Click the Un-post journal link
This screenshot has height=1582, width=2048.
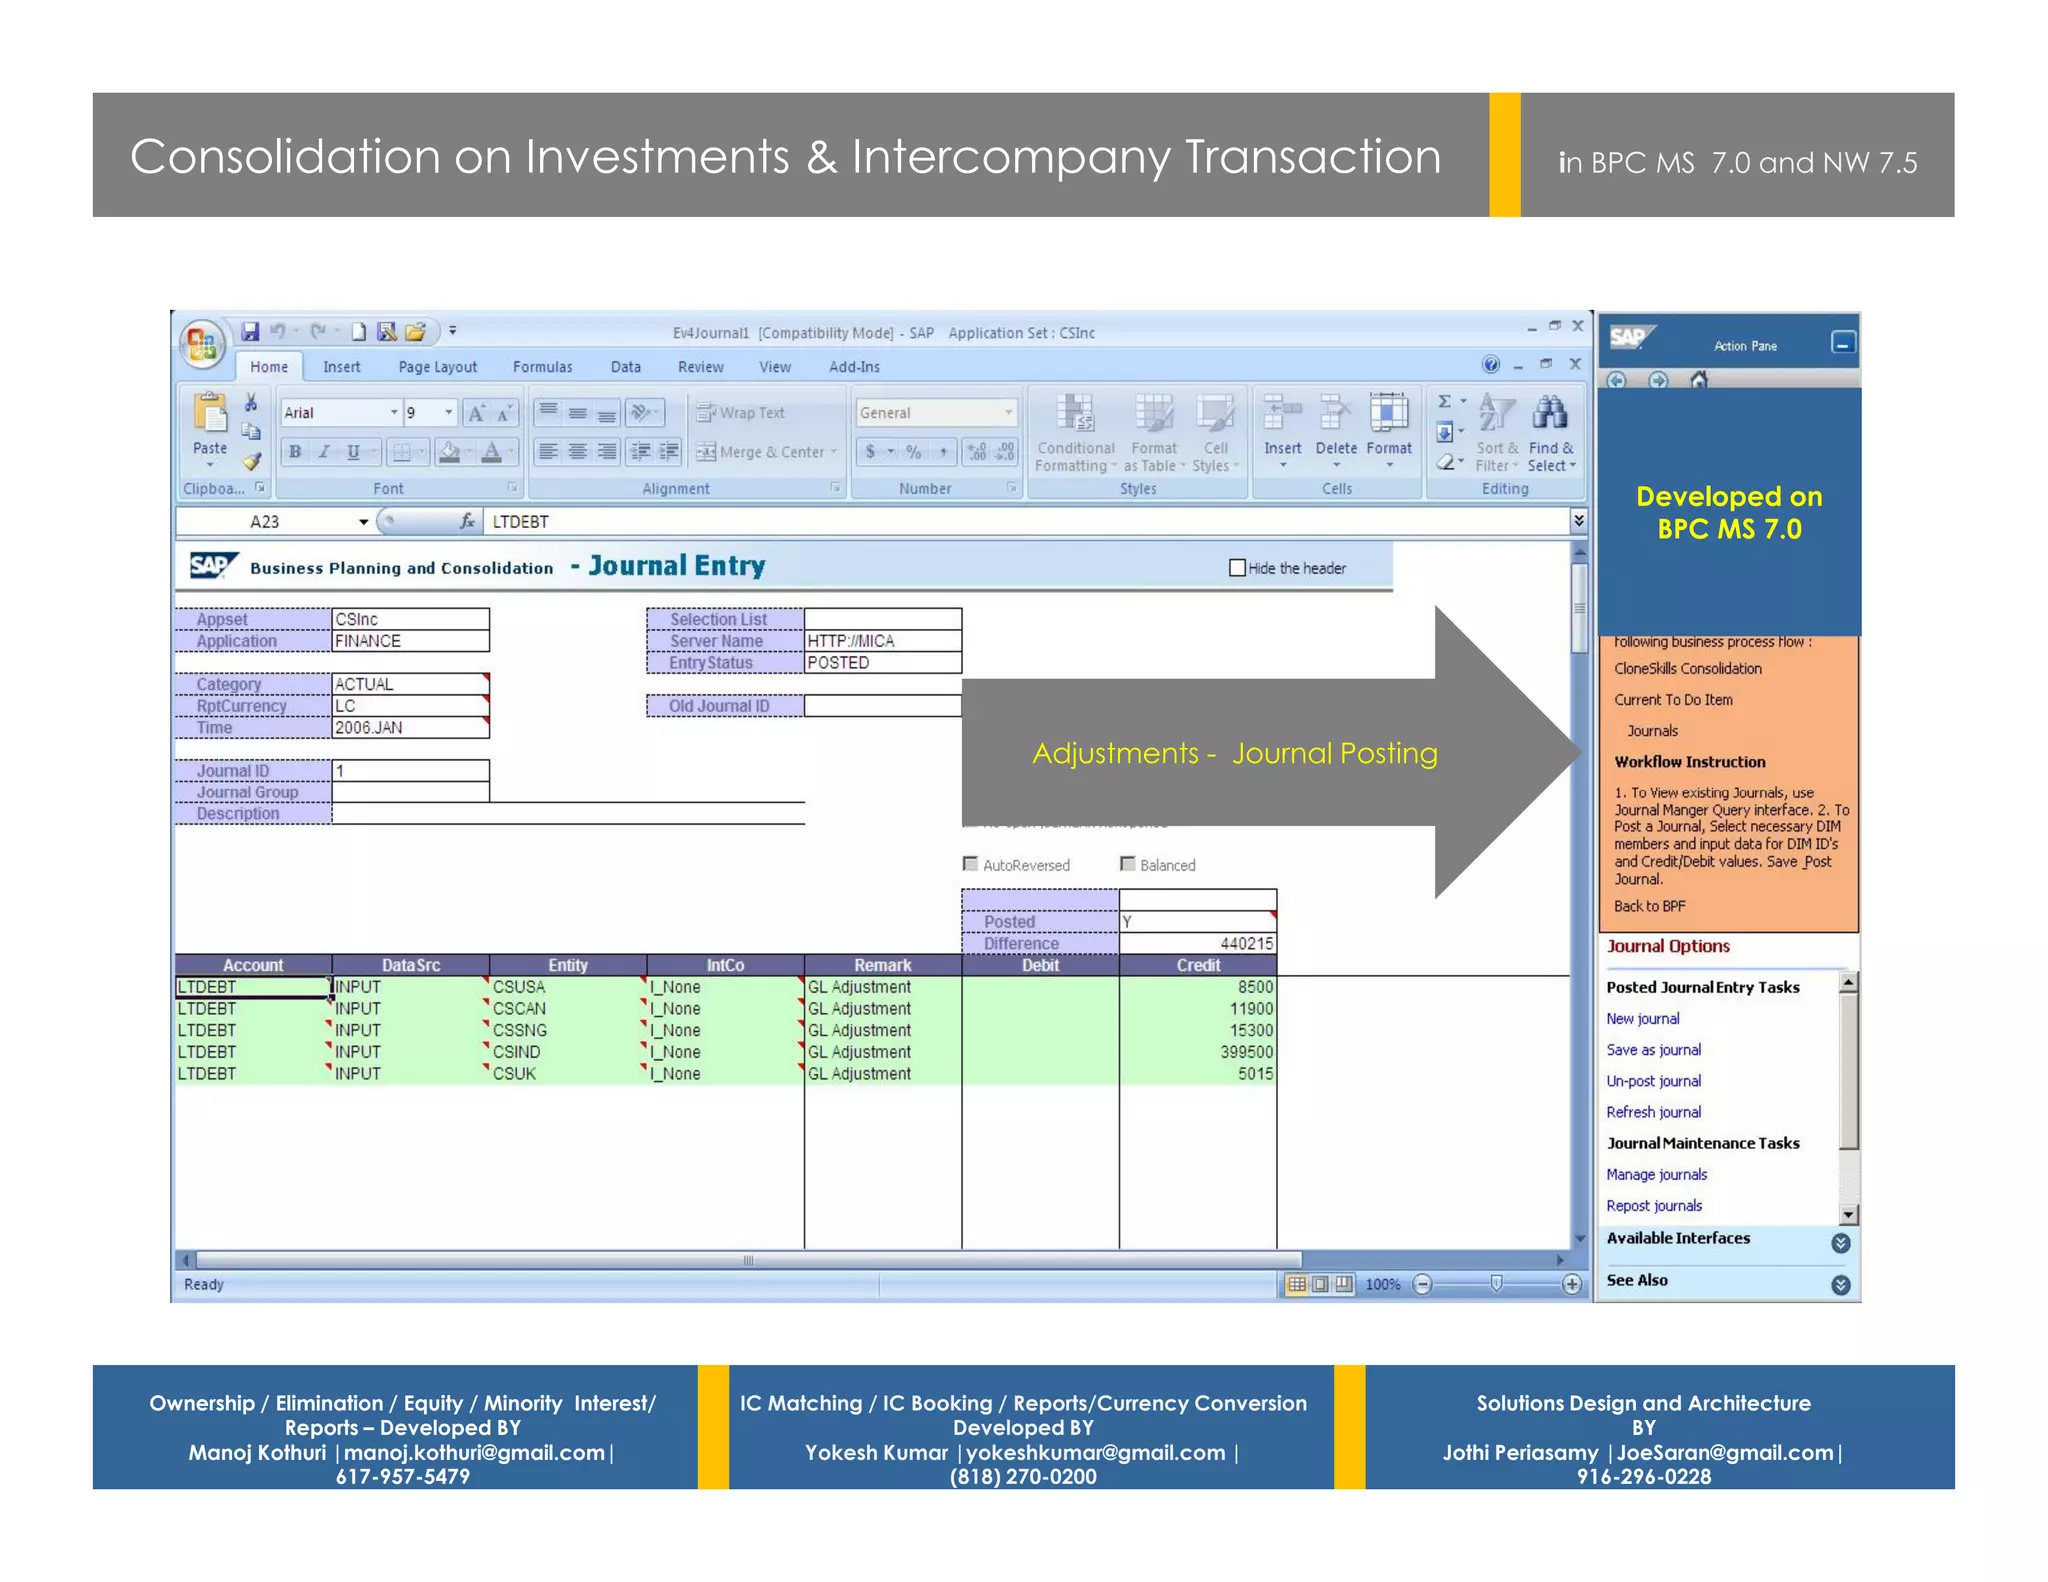pyautogui.click(x=1653, y=1081)
